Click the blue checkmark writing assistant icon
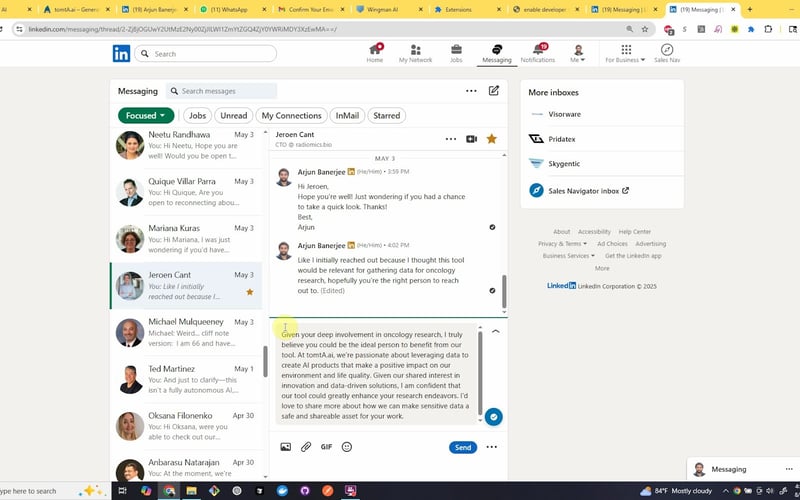This screenshot has width=800, height=500. click(493, 417)
